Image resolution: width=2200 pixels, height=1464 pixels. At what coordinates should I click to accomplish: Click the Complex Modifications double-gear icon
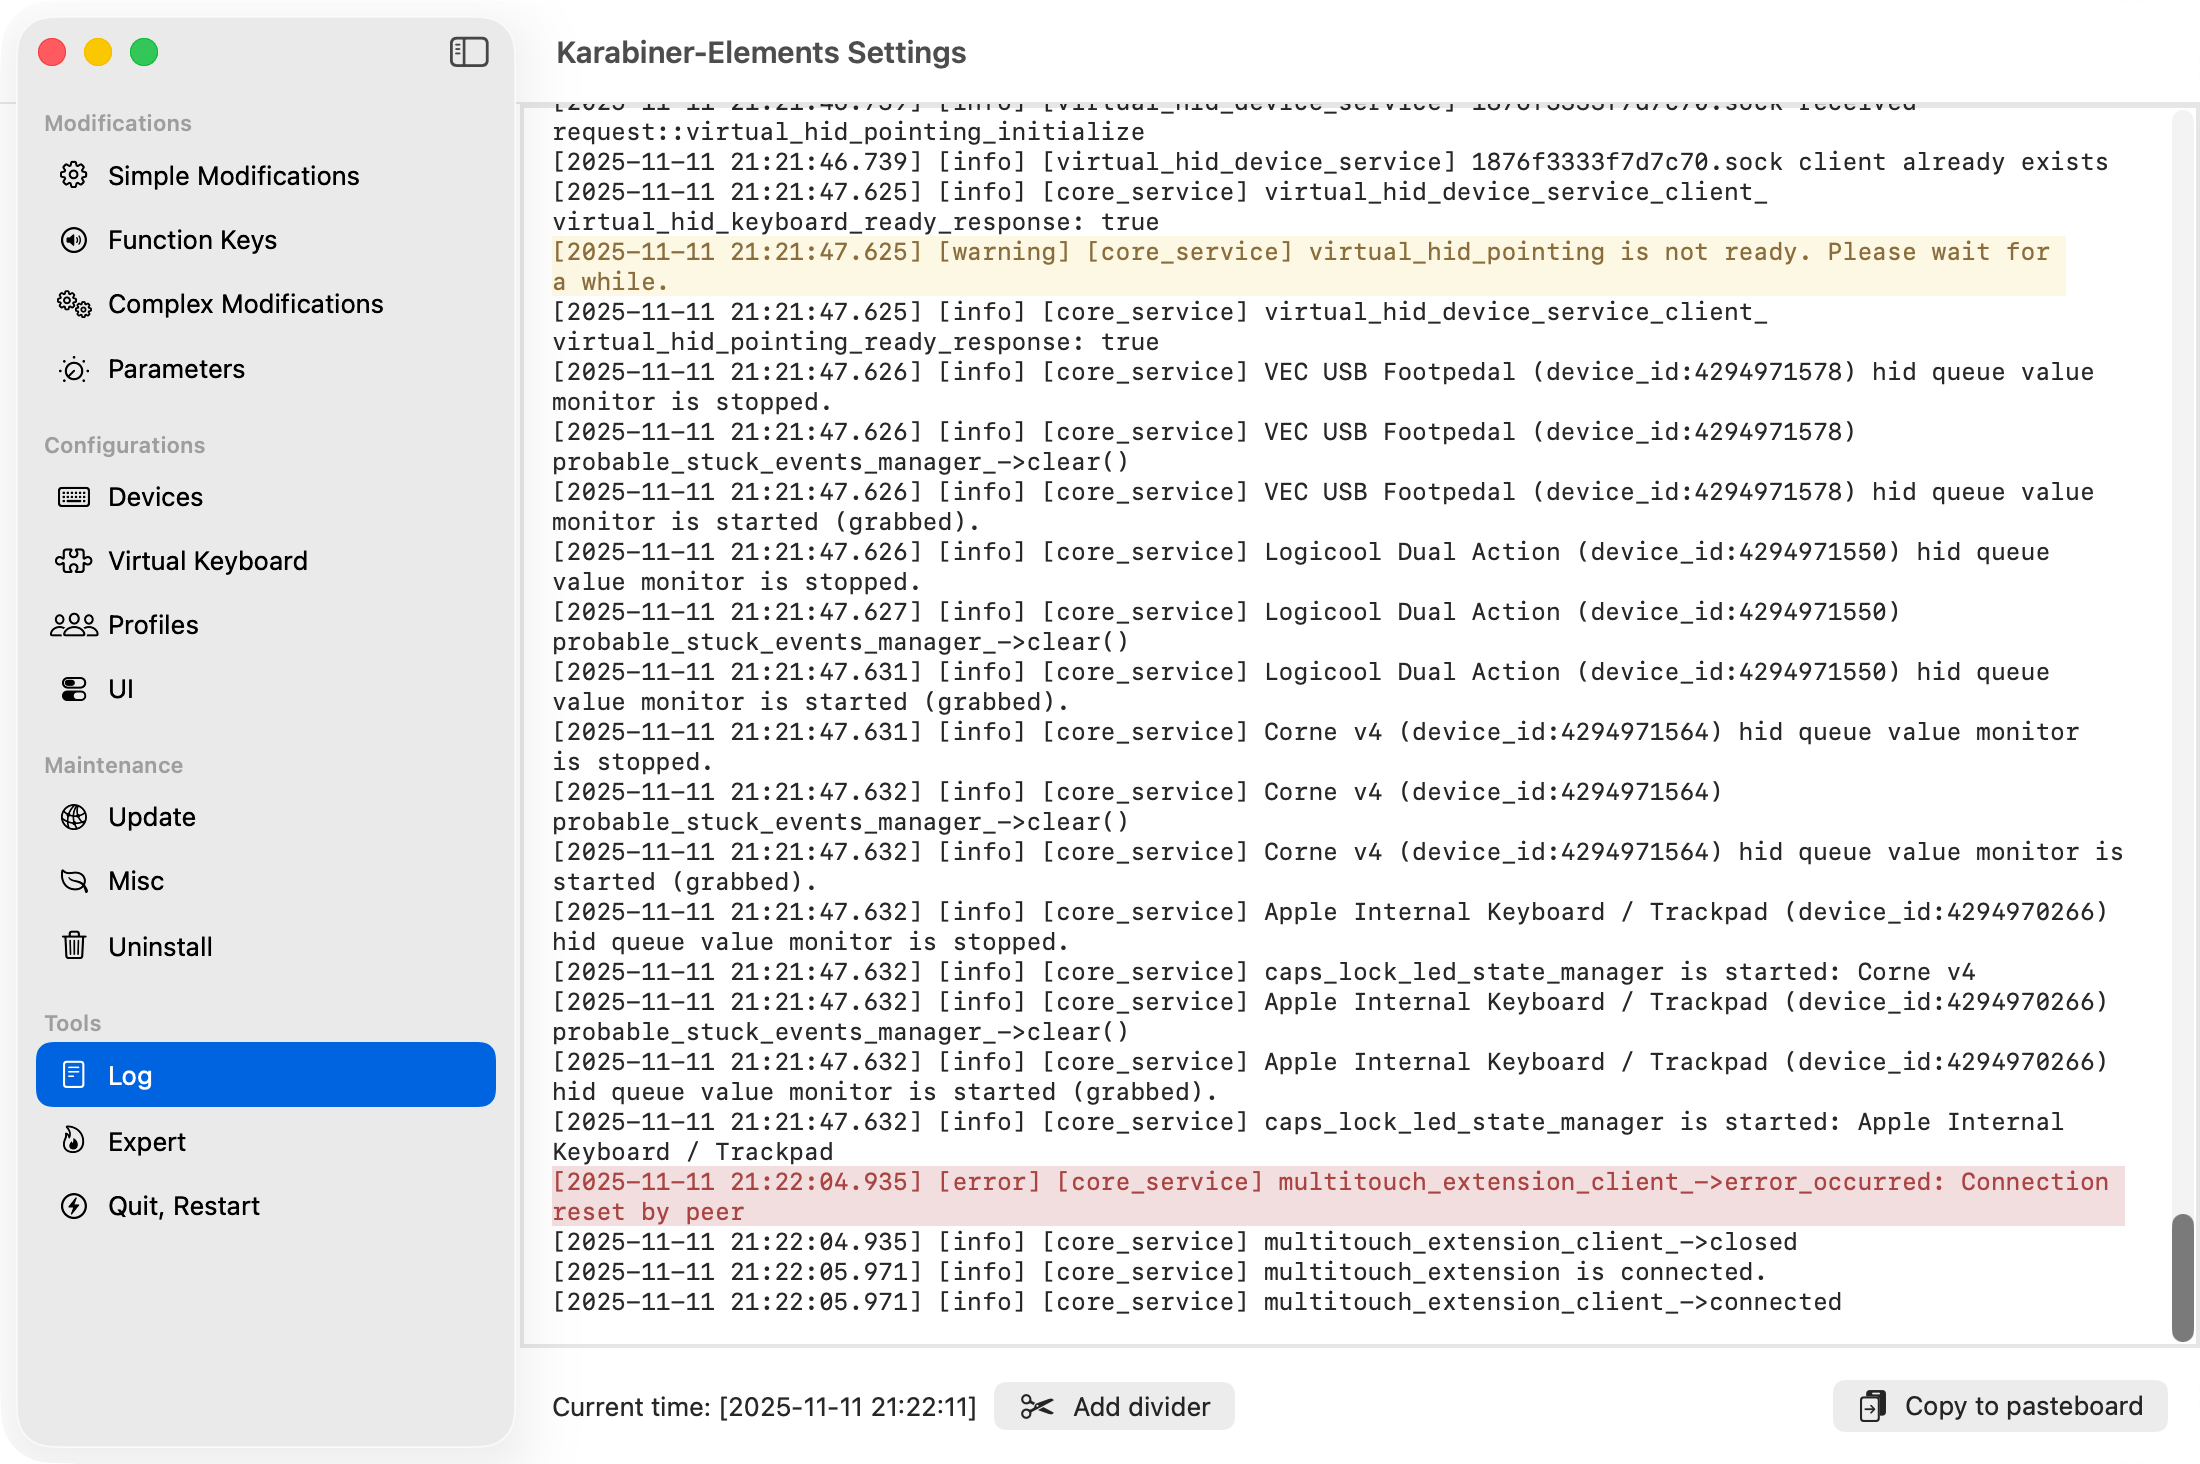click(x=74, y=304)
